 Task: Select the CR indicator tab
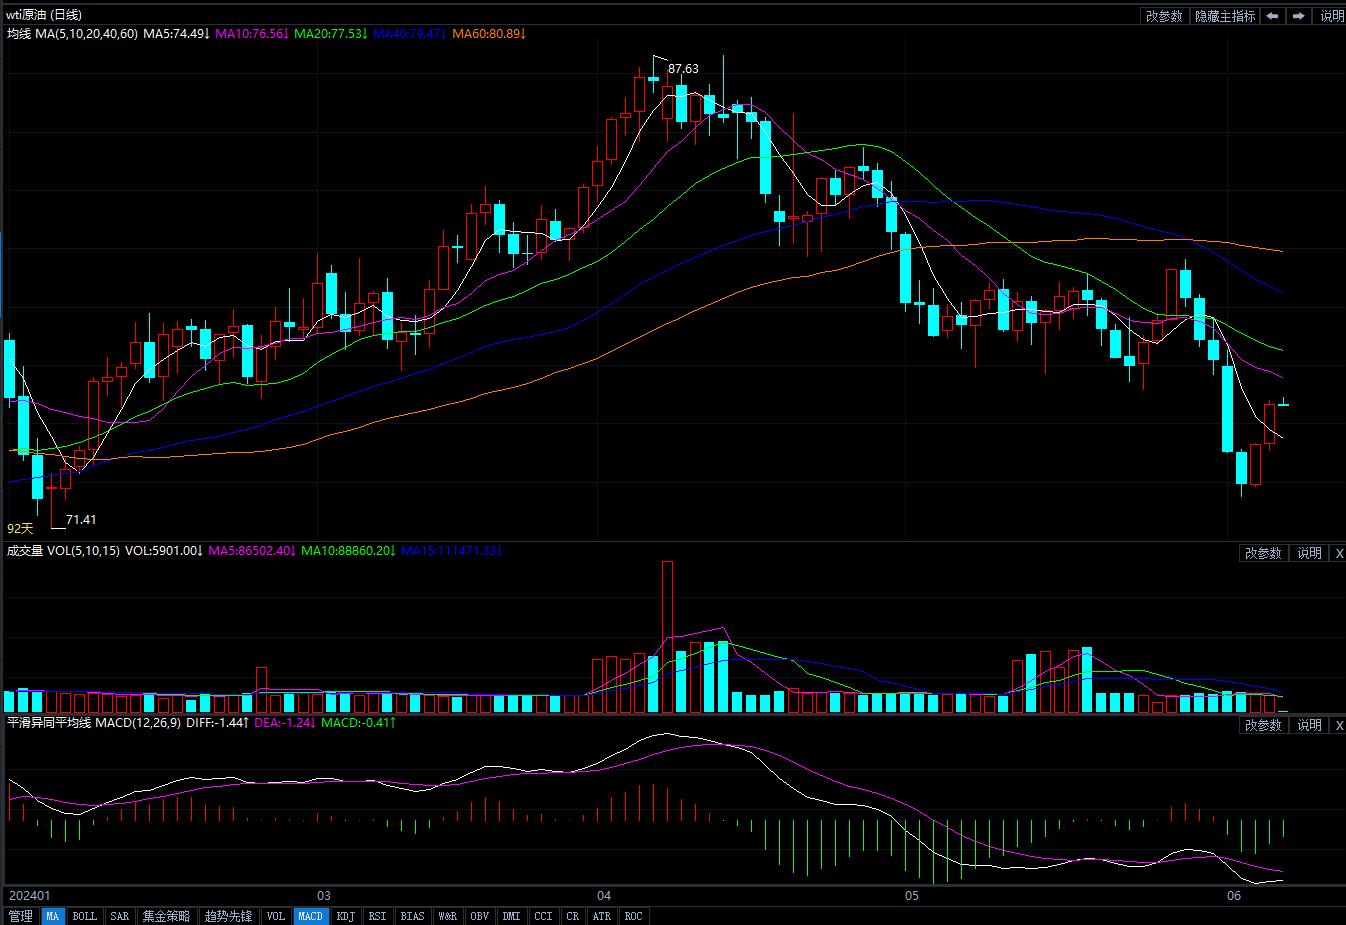573,916
